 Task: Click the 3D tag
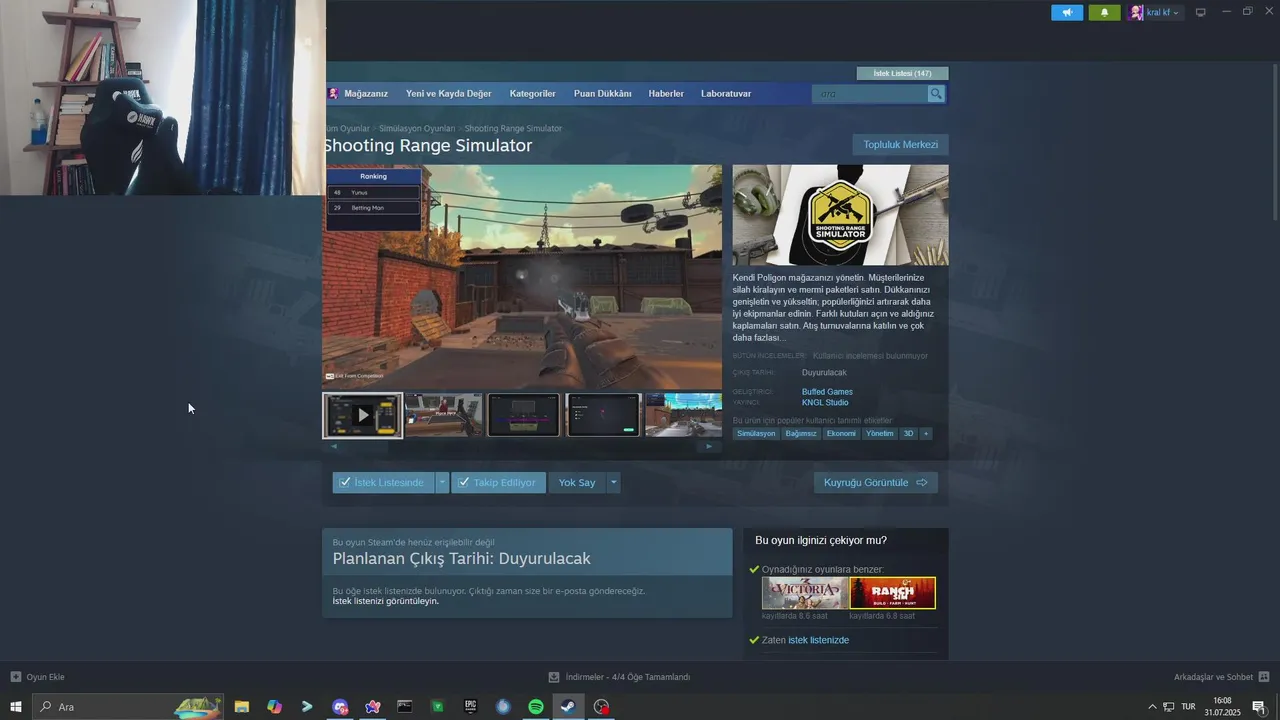tap(909, 434)
